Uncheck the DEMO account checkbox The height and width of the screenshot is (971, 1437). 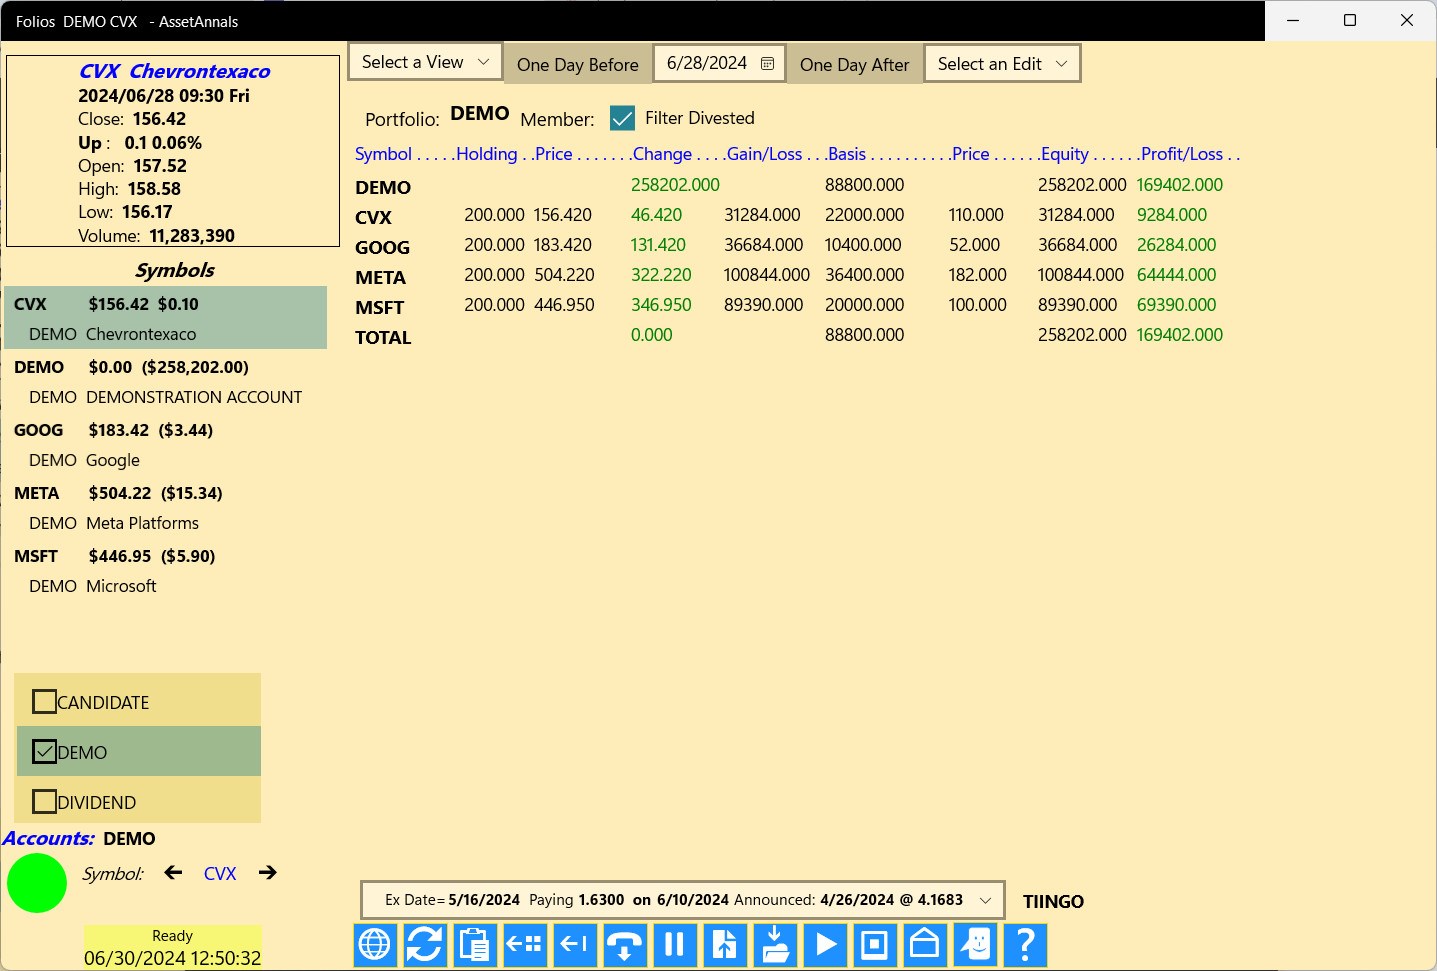click(44, 751)
